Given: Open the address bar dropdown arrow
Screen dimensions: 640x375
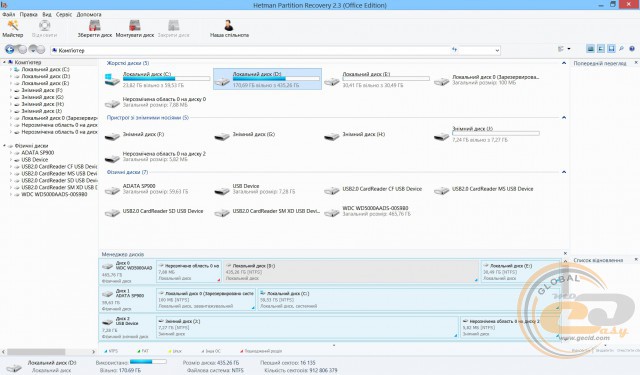Looking at the screenshot, I should 497,50.
